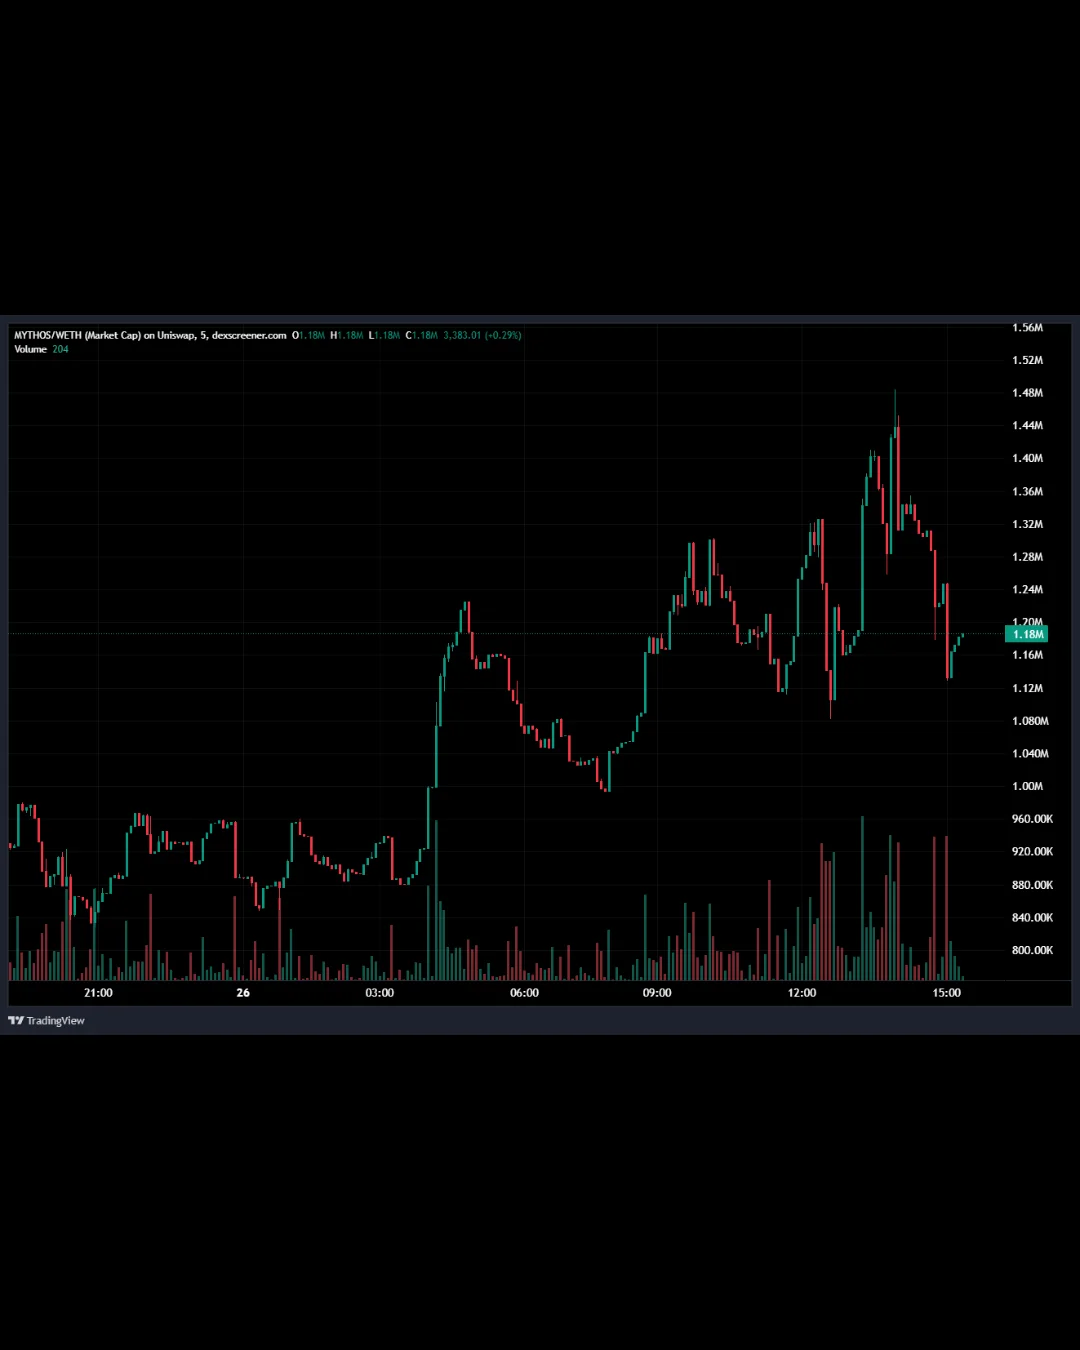Click the 12:00 time axis label
Screen dimensions: 1080x1350
[802, 993]
